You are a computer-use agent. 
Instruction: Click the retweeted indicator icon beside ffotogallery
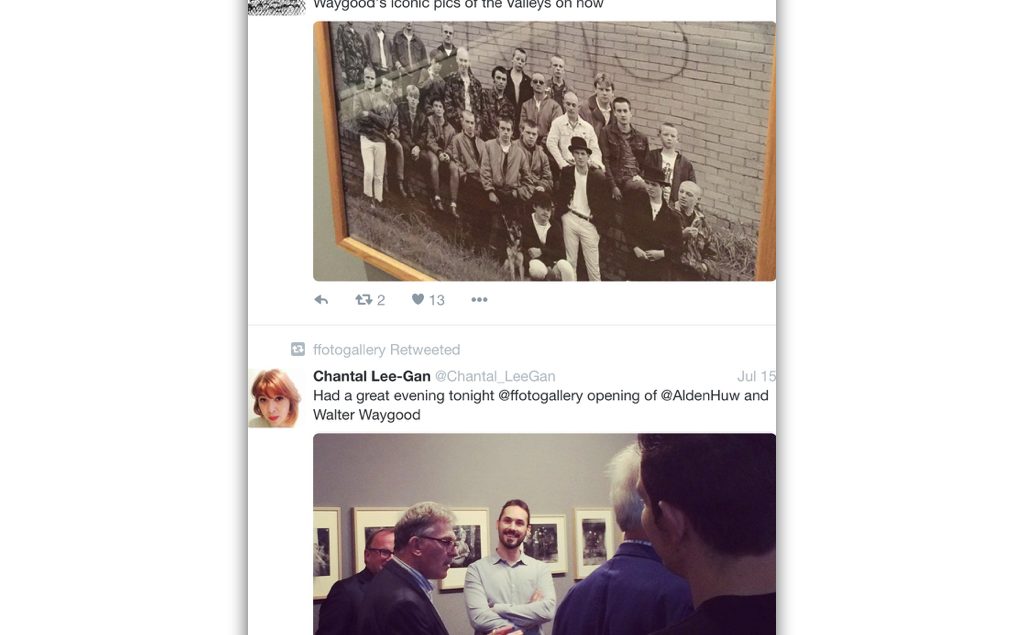(x=298, y=349)
